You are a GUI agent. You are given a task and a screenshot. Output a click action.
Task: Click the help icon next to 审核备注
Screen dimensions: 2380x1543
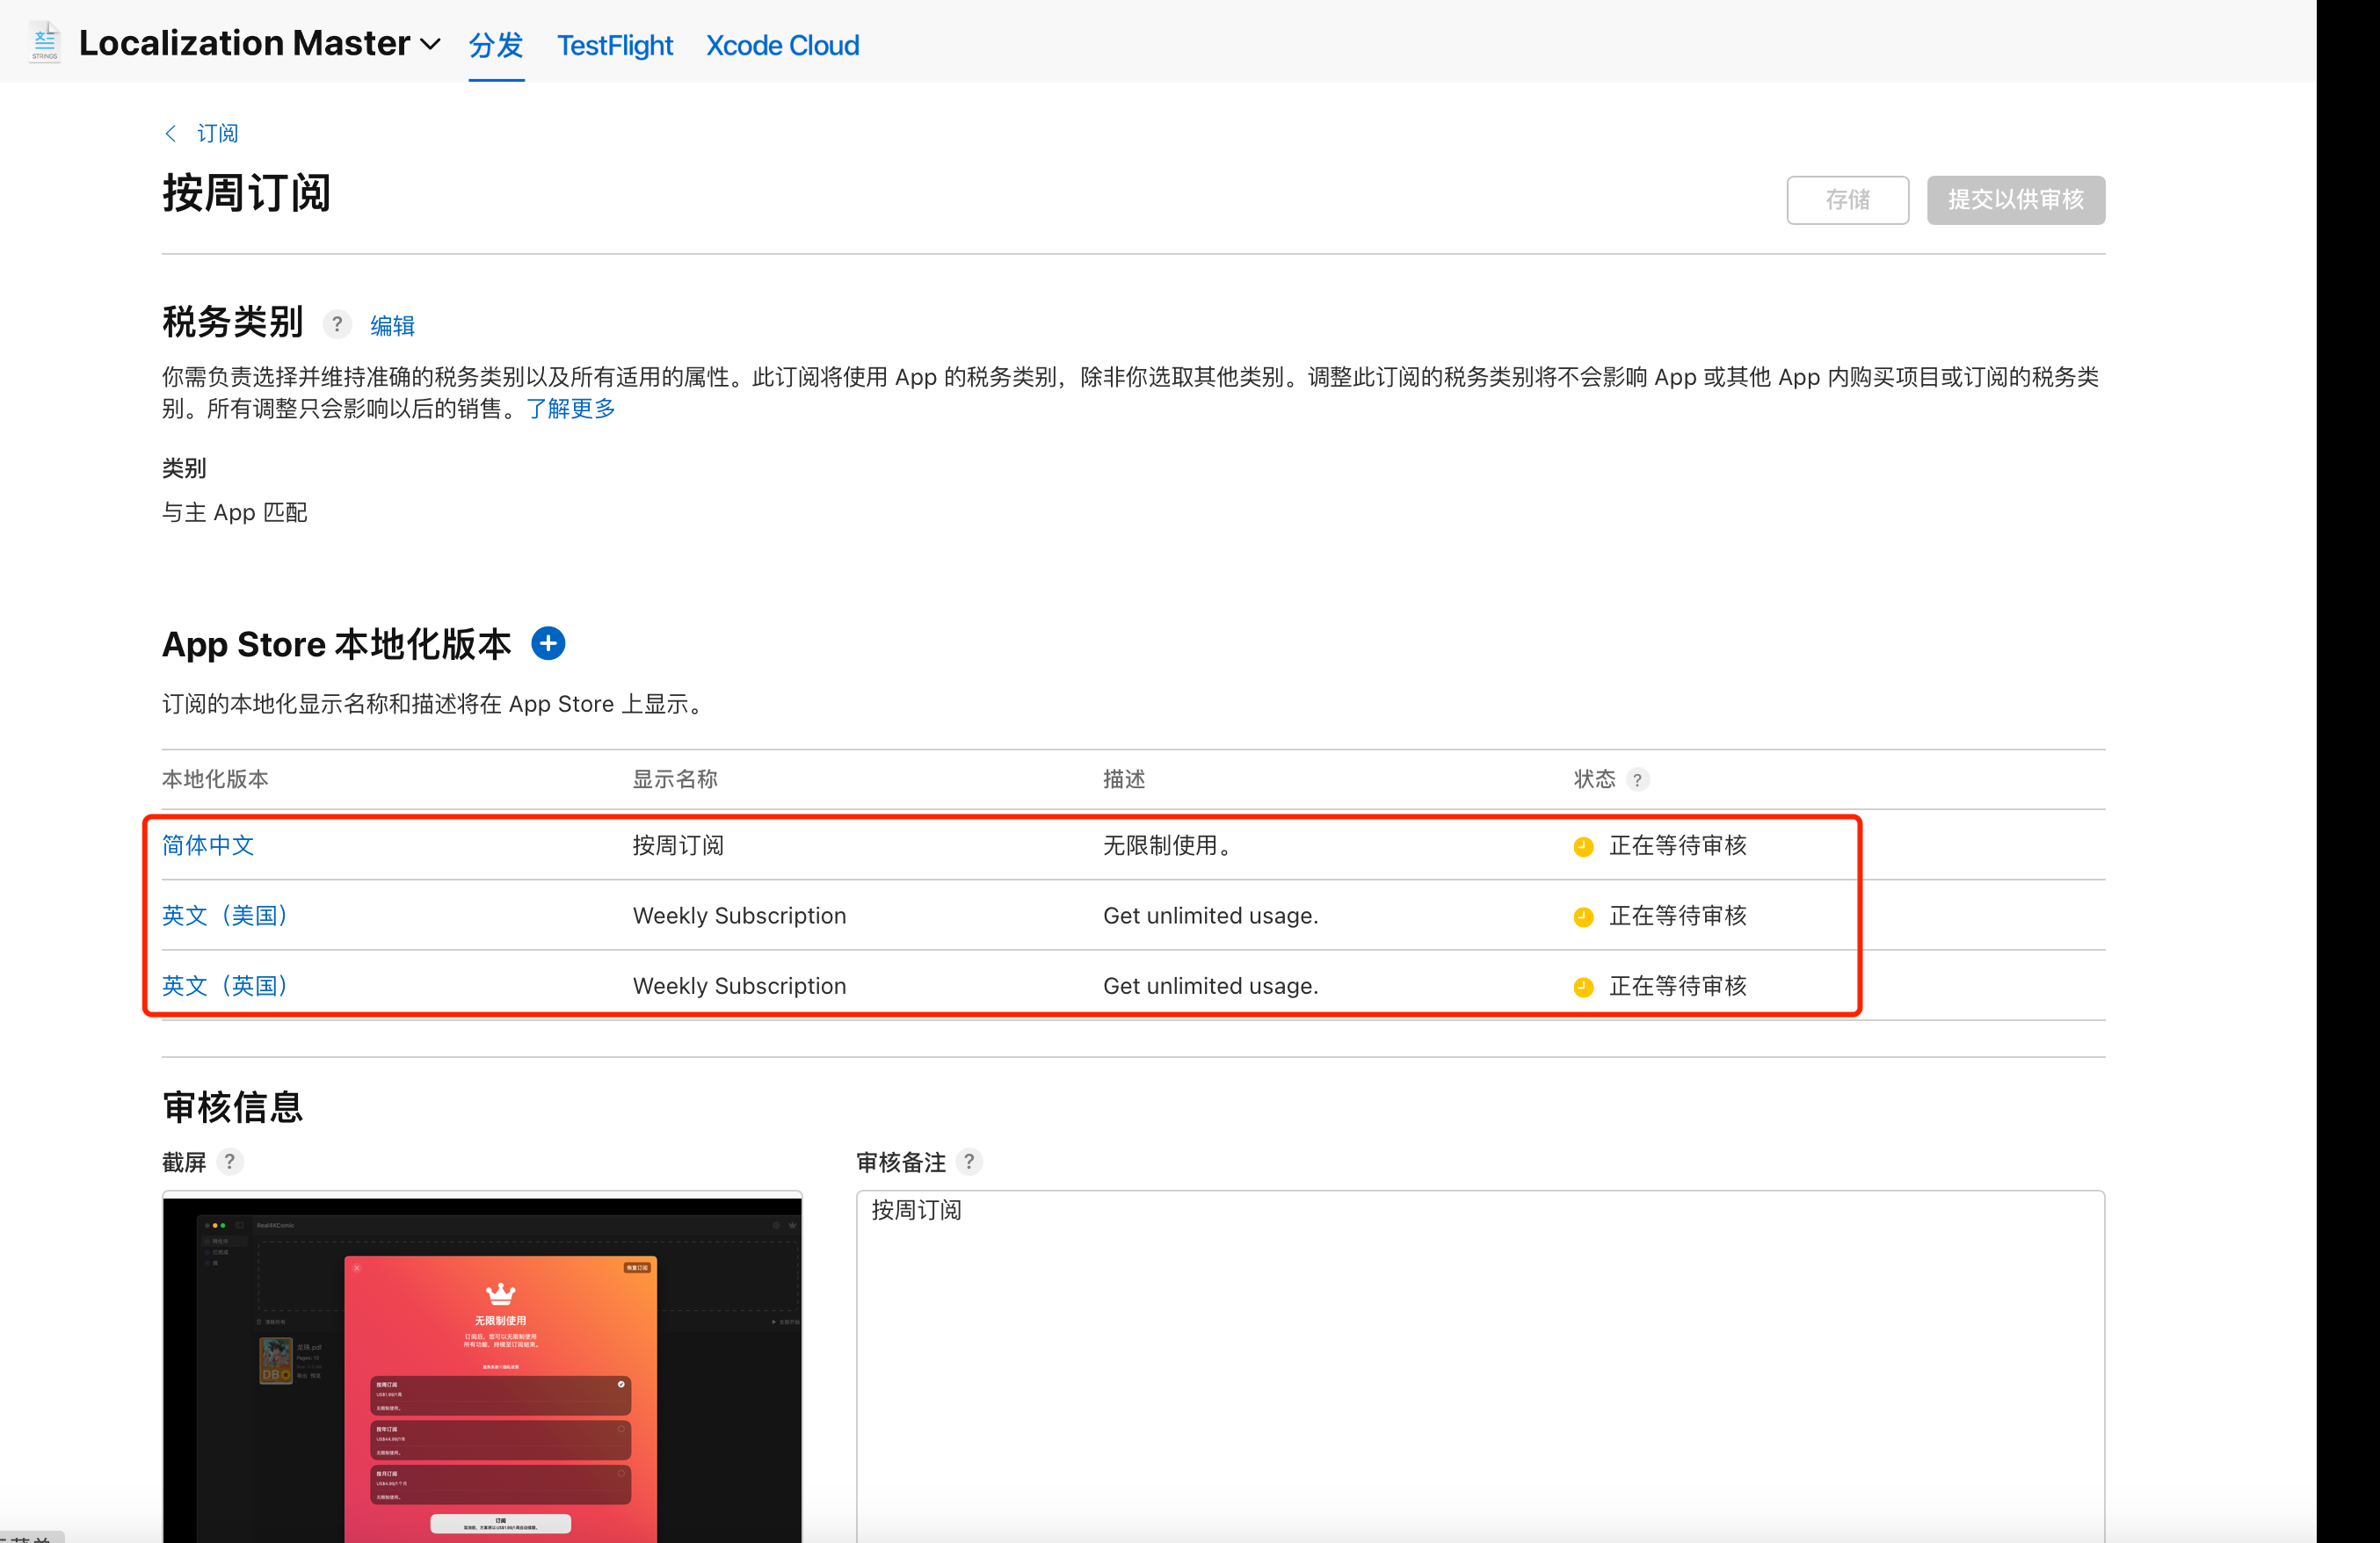coord(968,1161)
